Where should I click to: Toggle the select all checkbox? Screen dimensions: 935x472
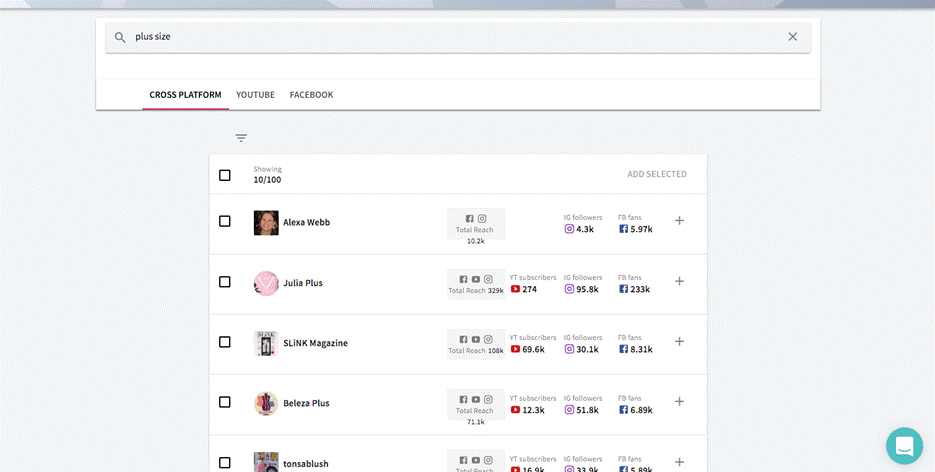pos(225,175)
